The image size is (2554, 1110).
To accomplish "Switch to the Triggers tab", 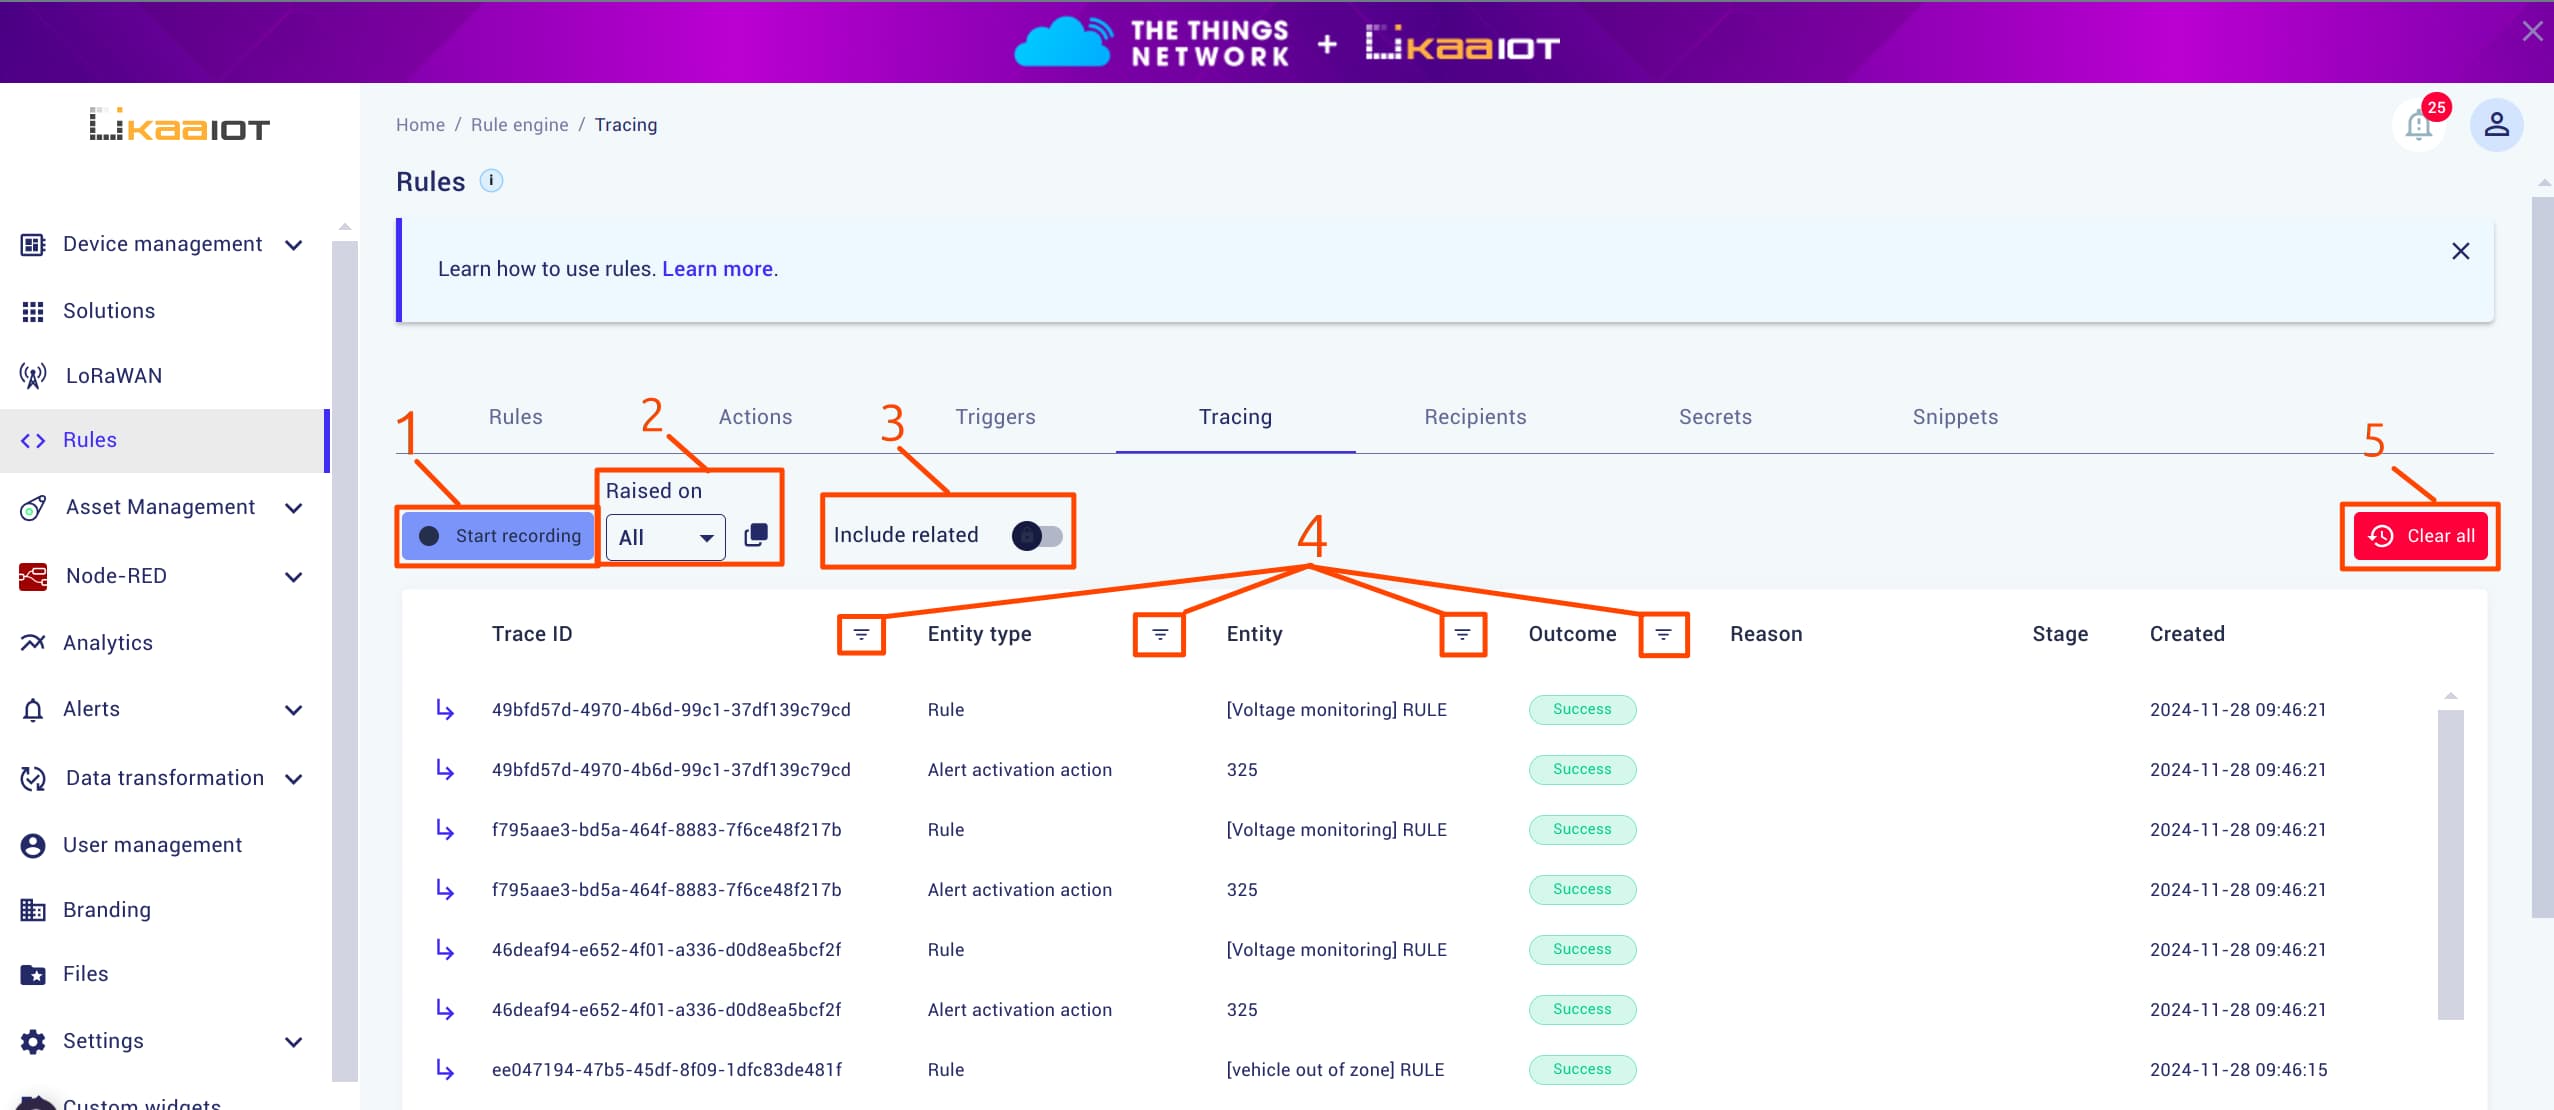I will coord(996,417).
